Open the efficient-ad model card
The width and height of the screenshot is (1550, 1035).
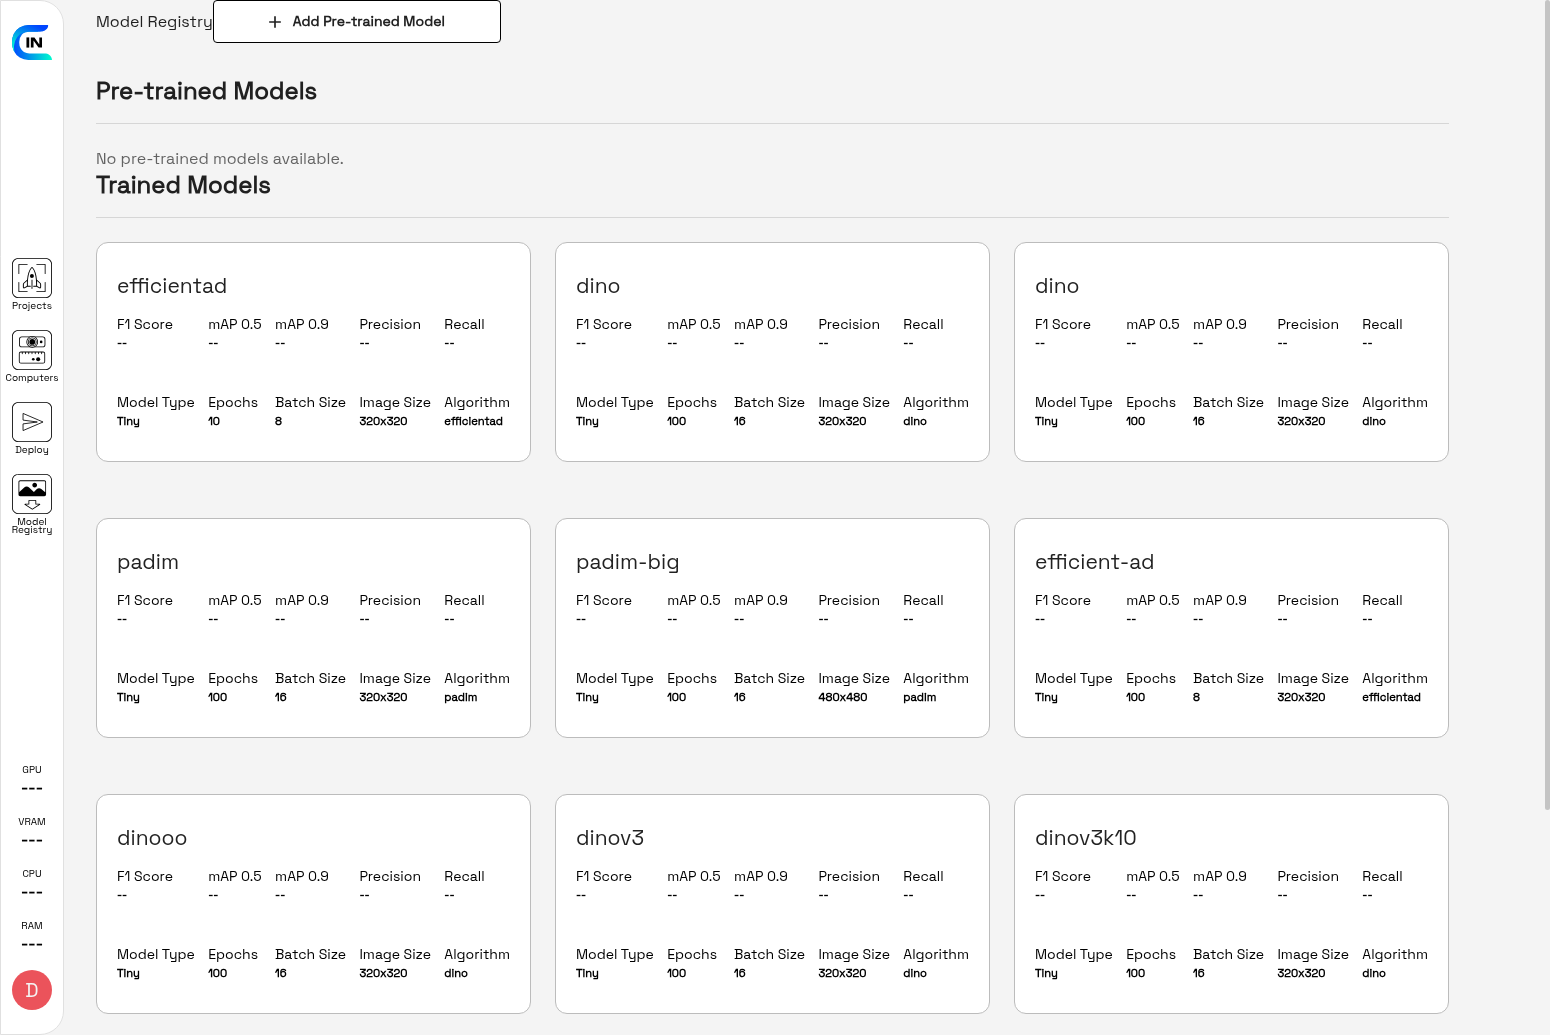pyautogui.click(x=1230, y=628)
